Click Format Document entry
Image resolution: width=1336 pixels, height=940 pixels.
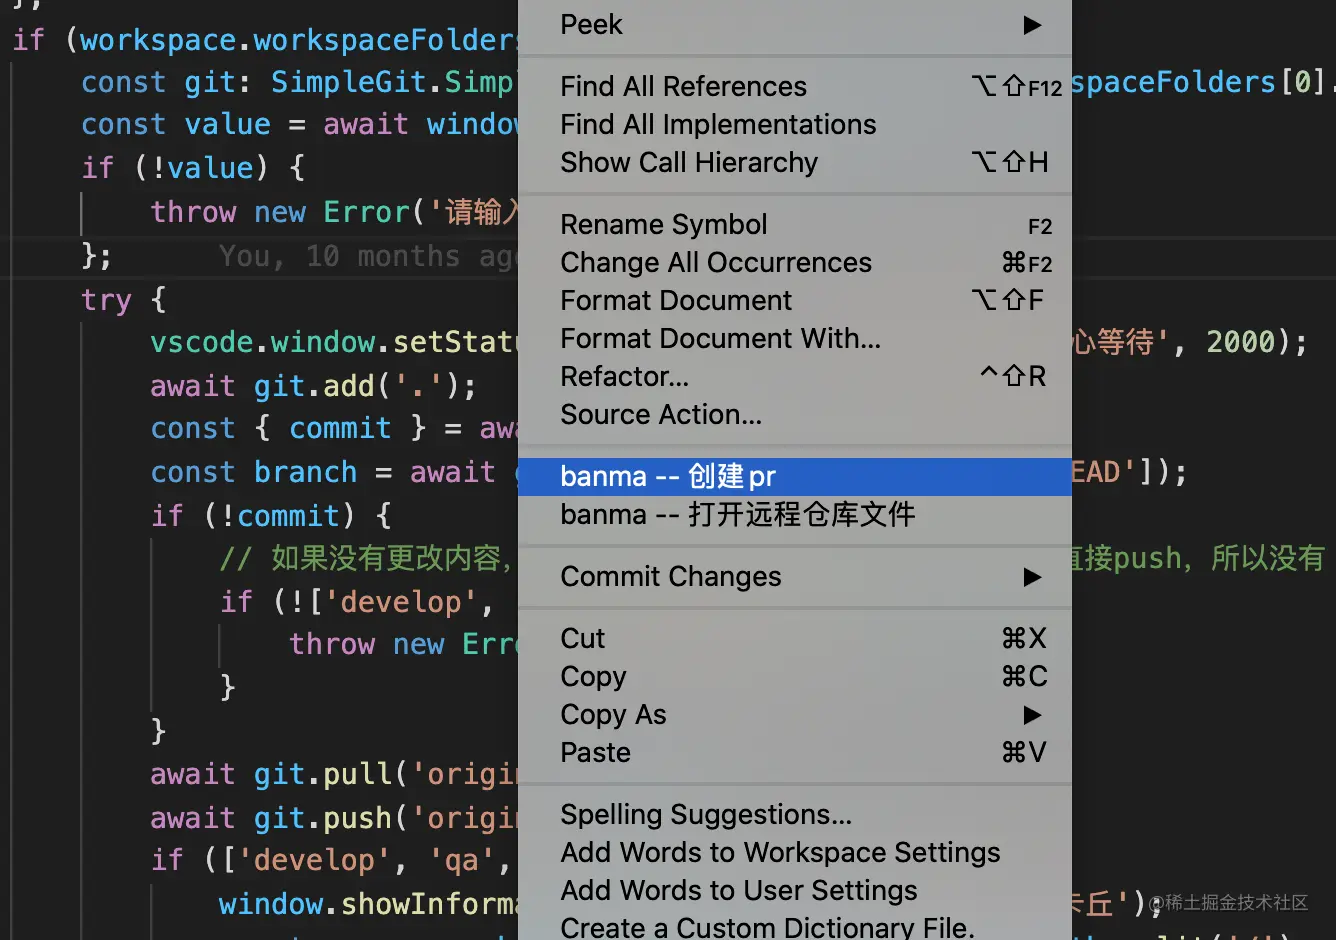click(x=795, y=300)
